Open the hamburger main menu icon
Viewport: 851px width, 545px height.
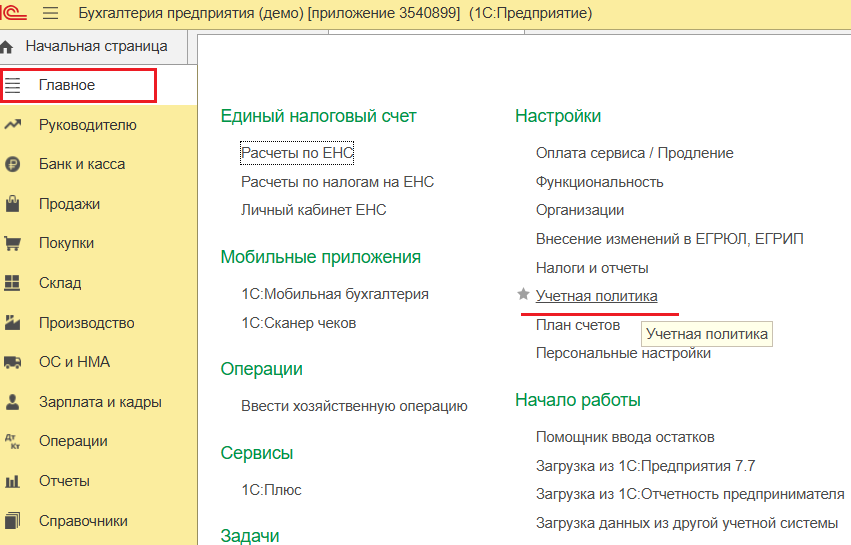click(x=50, y=12)
